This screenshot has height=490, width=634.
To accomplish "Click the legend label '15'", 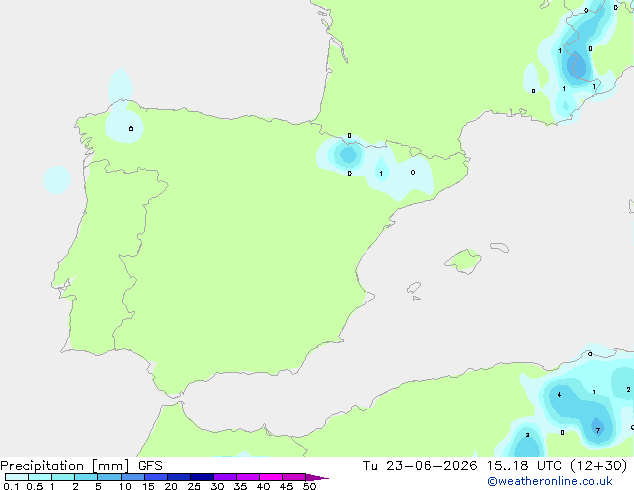I will coord(148,486).
